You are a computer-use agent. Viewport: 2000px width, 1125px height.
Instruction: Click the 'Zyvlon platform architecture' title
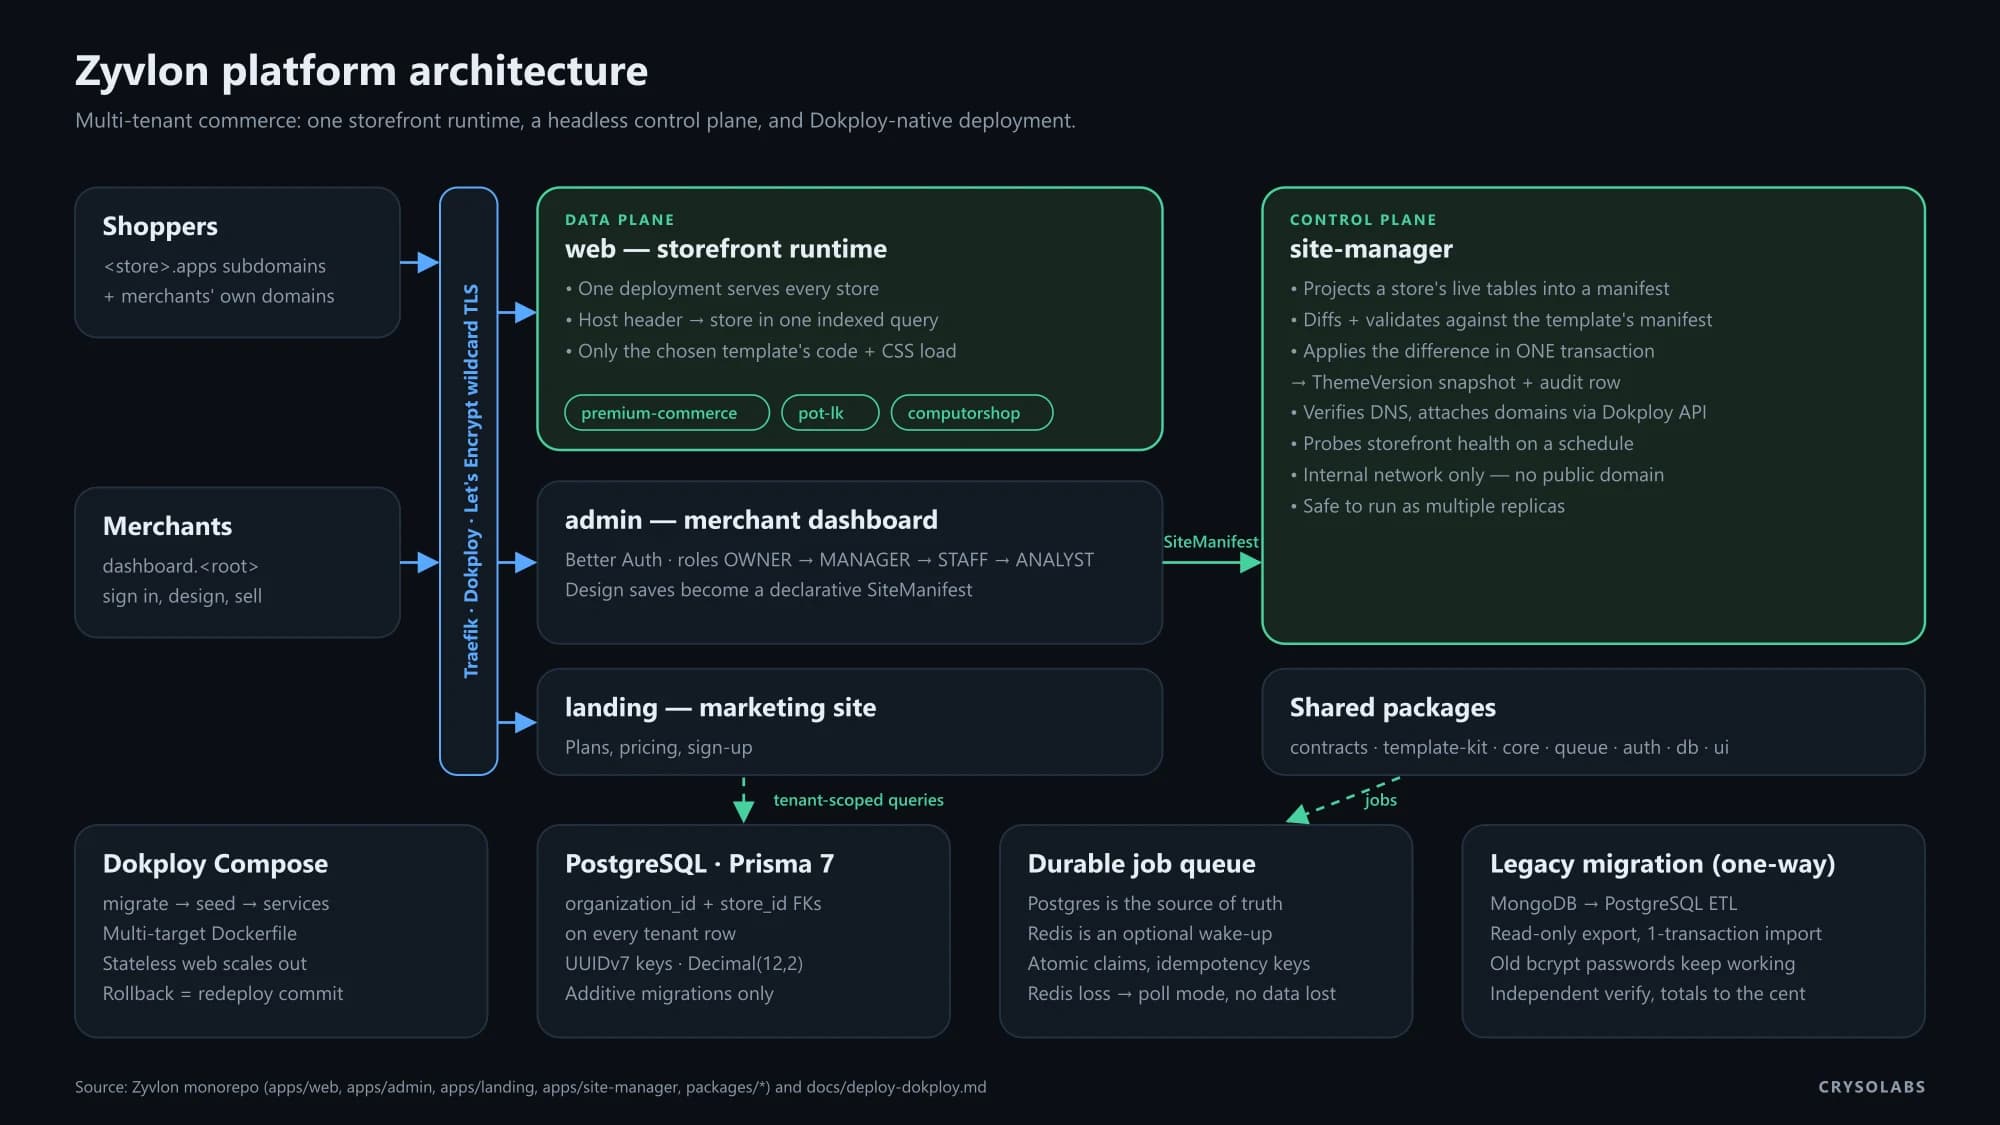pos(361,71)
